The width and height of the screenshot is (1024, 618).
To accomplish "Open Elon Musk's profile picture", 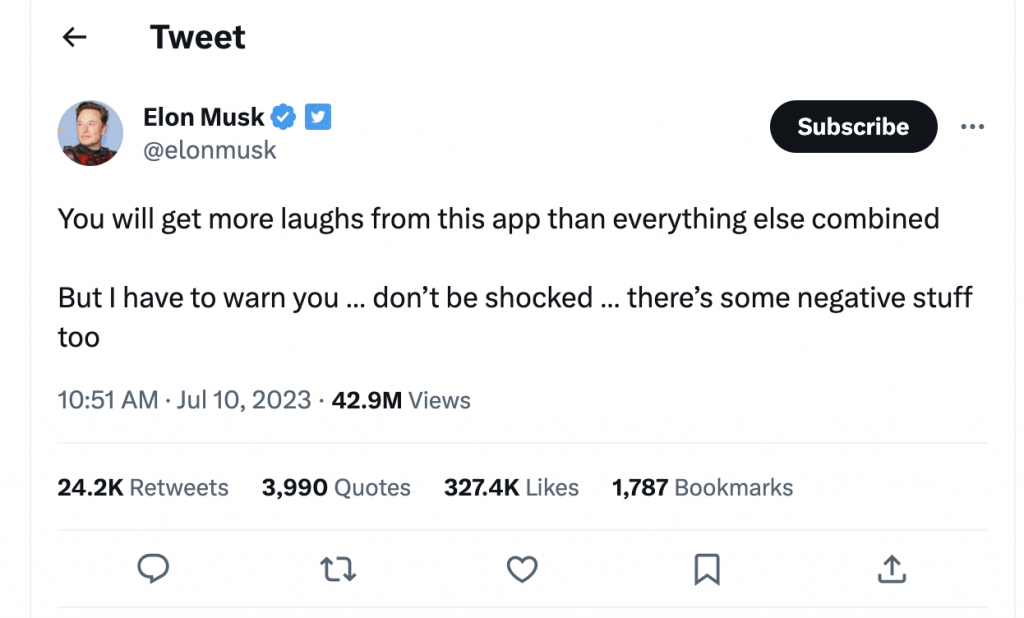I will pos(90,133).
